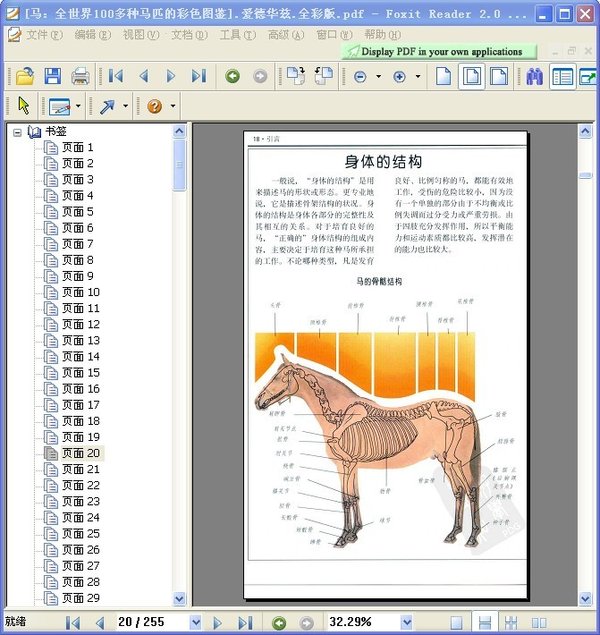Open zoom percentage dropdown in status bar
The height and width of the screenshot is (635, 600).
(406, 622)
